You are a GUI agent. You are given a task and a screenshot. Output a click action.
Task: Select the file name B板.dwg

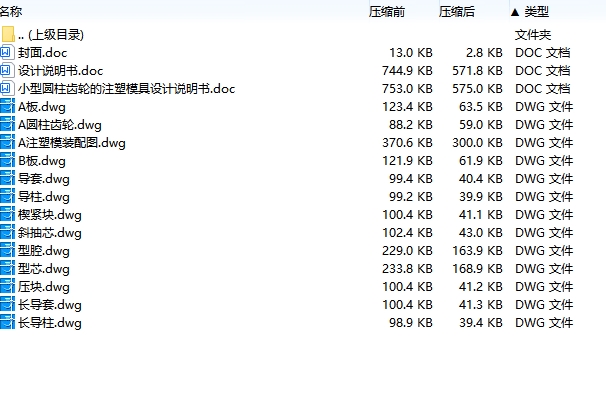(42, 161)
